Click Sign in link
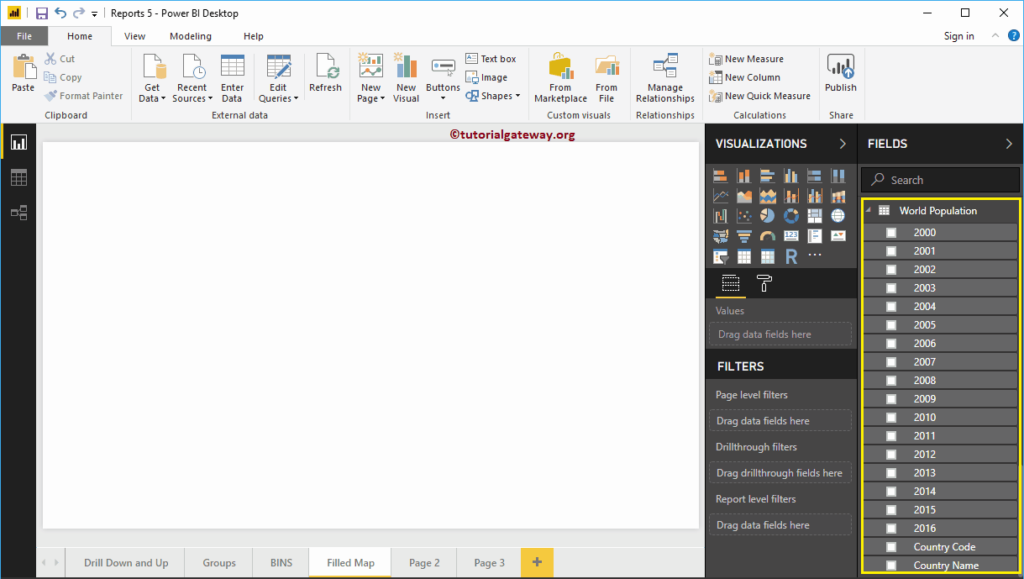Image resolution: width=1024 pixels, height=579 pixels. 959,36
